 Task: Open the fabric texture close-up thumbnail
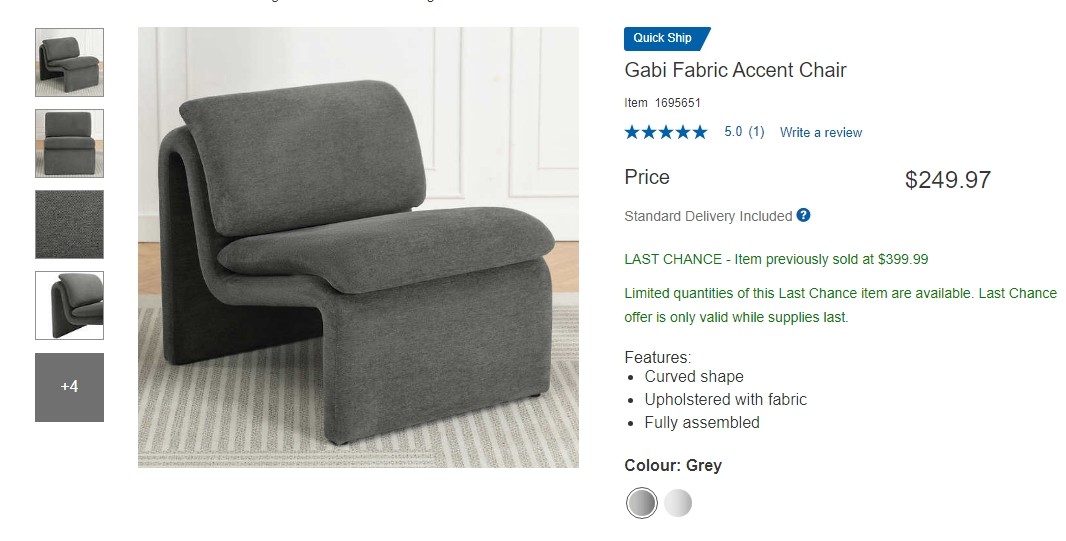click(x=69, y=224)
